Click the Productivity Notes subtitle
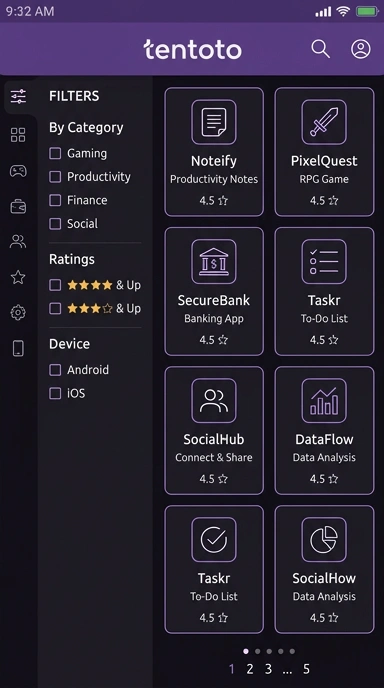Screen dimensions: 384x688 click(214, 179)
